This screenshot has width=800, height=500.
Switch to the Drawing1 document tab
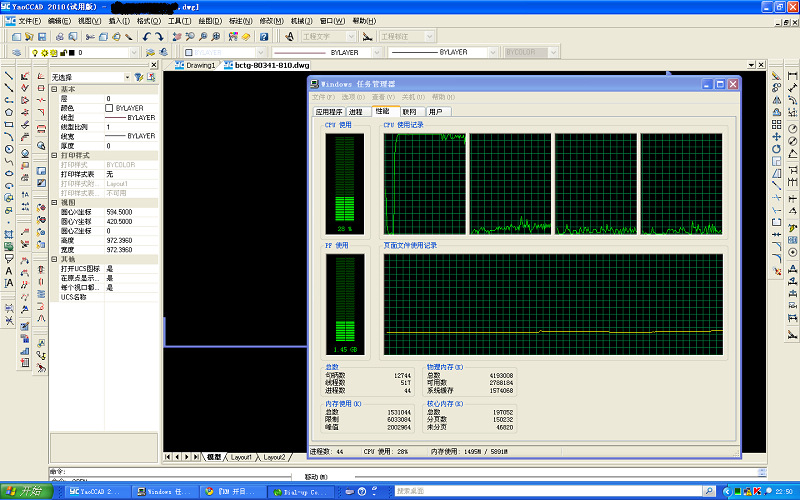[x=196, y=65]
